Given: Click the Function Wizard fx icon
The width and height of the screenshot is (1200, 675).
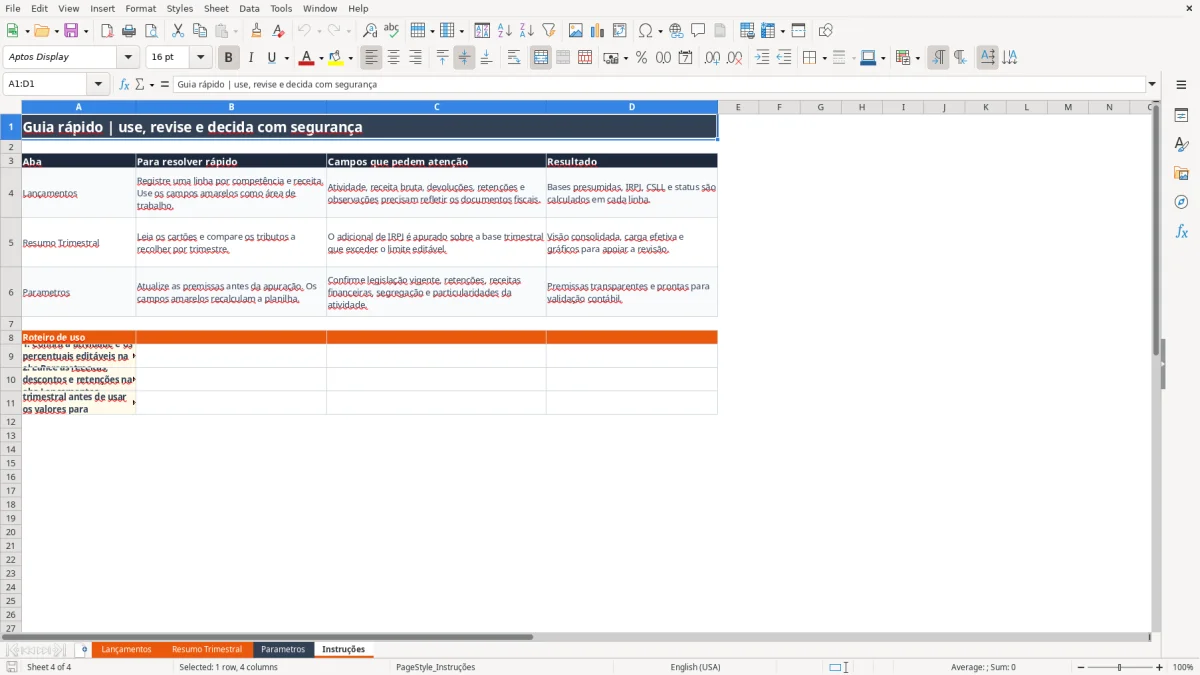Looking at the screenshot, I should [x=124, y=85].
